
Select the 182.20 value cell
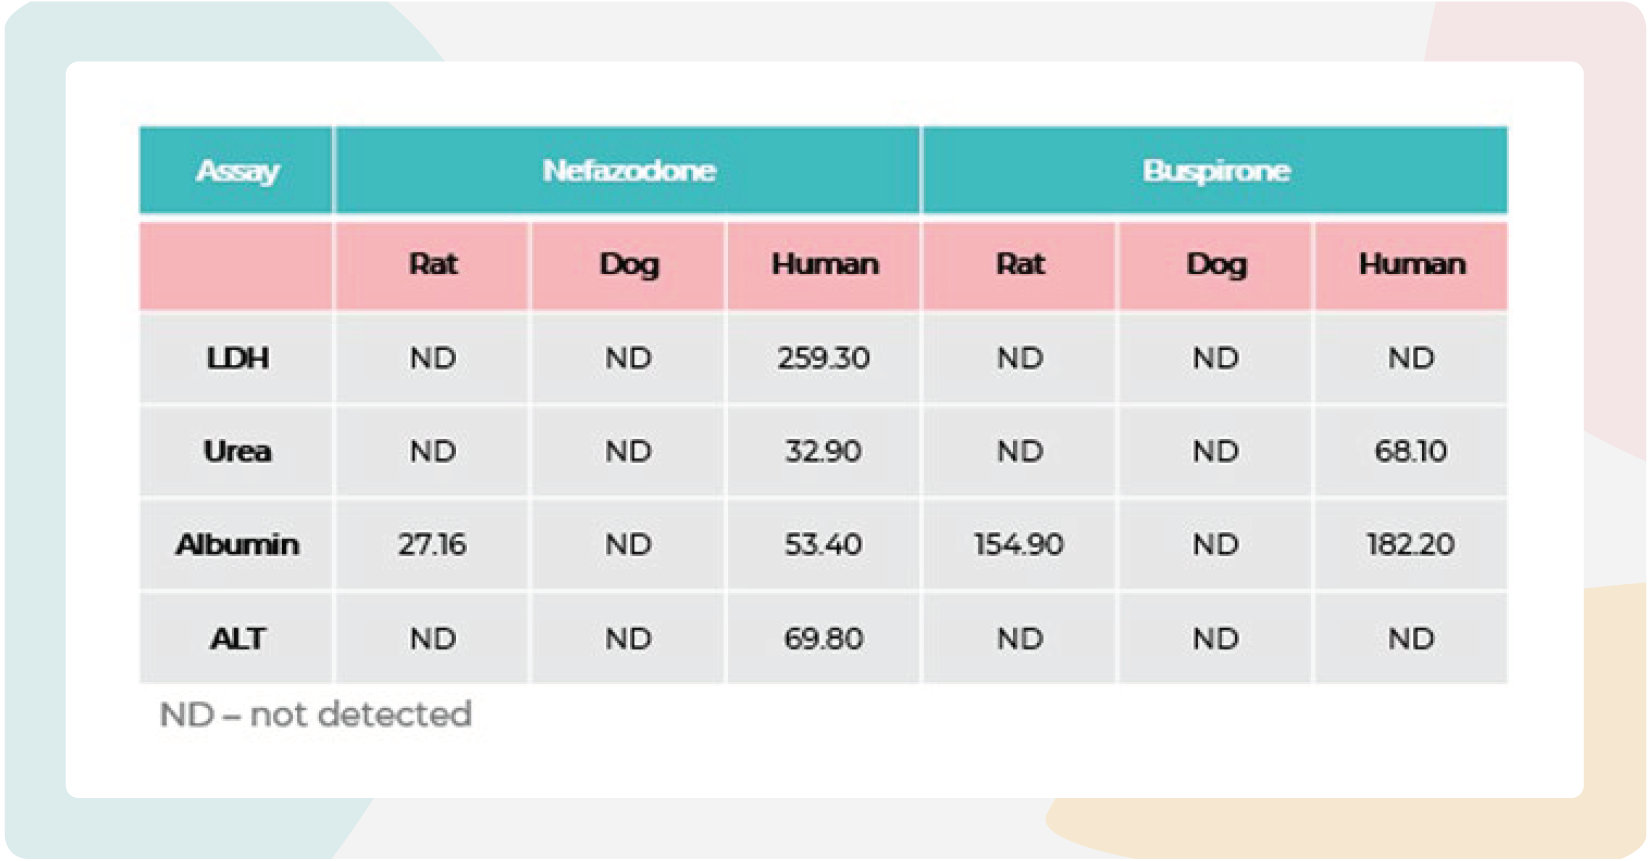point(1410,545)
